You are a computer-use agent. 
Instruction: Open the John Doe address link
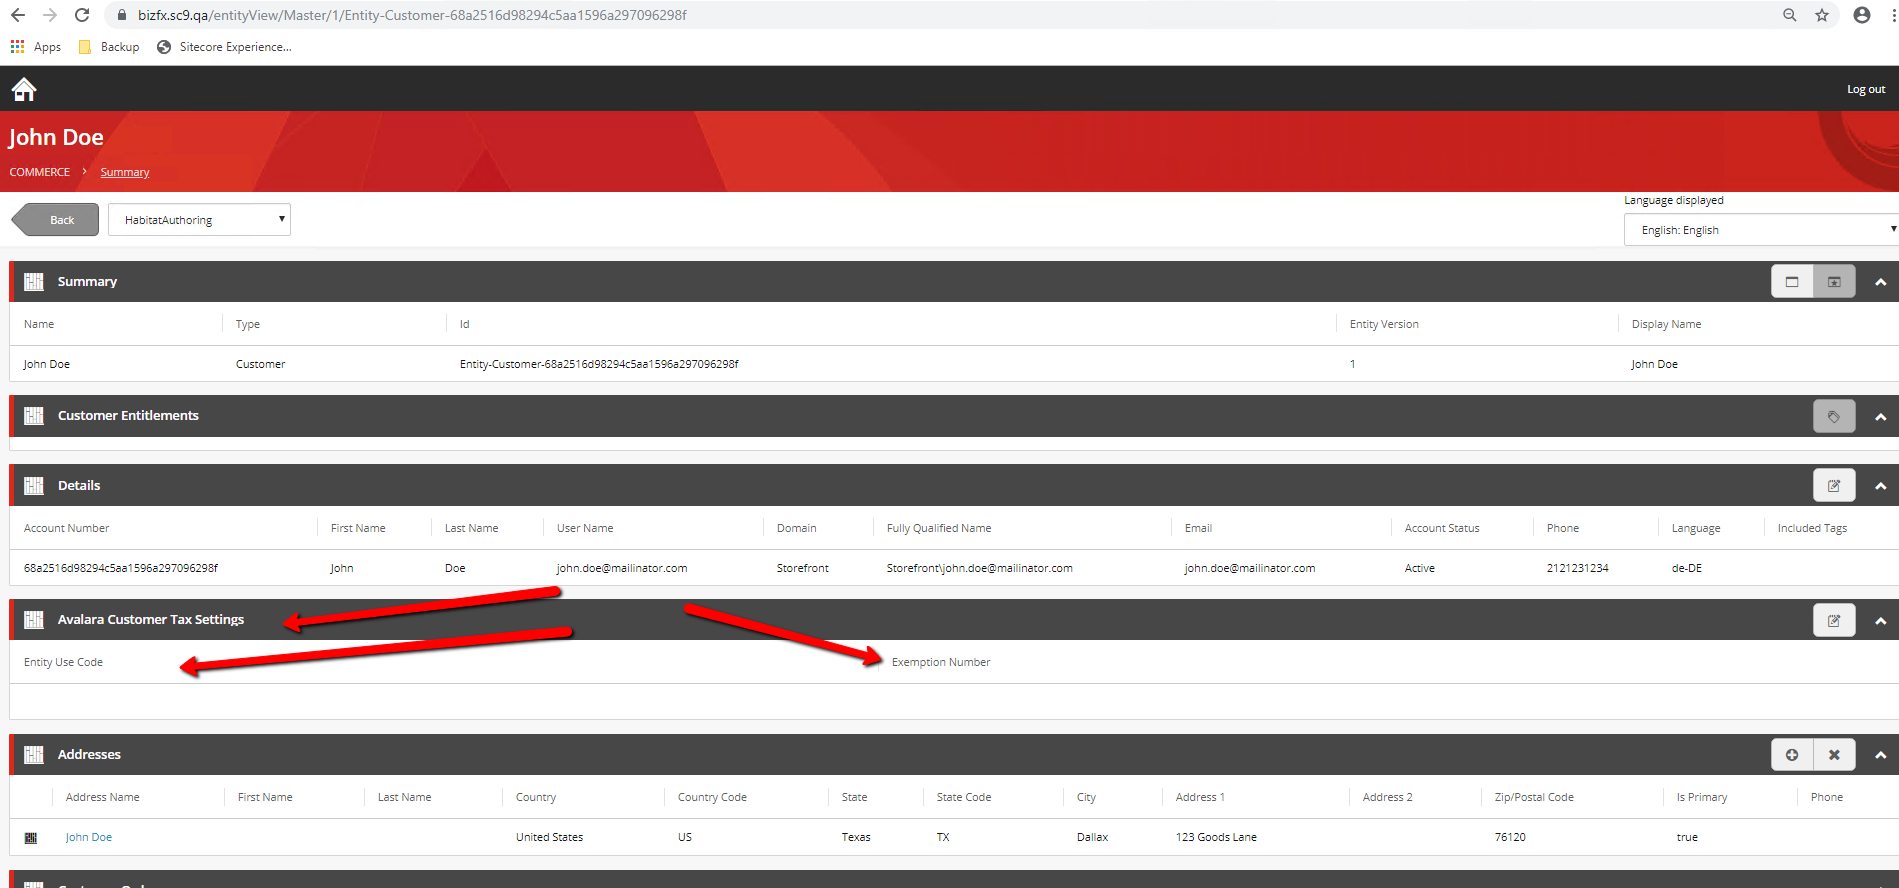pyautogui.click(x=89, y=837)
